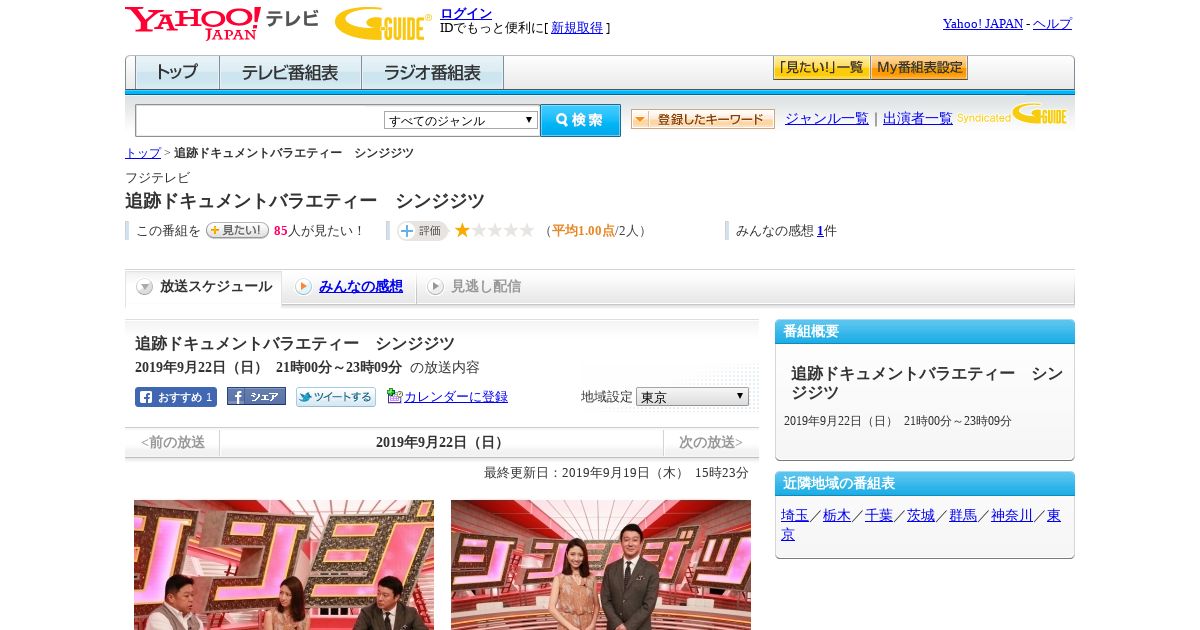Focus the program search text field

click(x=260, y=121)
